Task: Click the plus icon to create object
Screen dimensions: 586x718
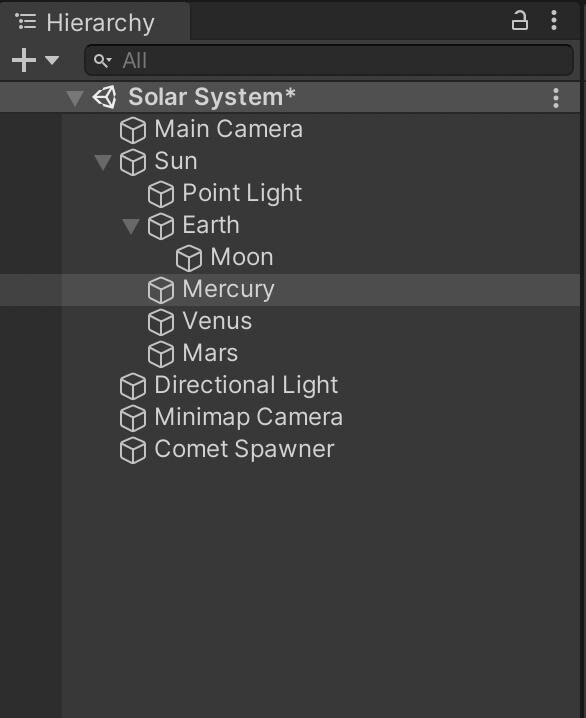Action: (24, 60)
